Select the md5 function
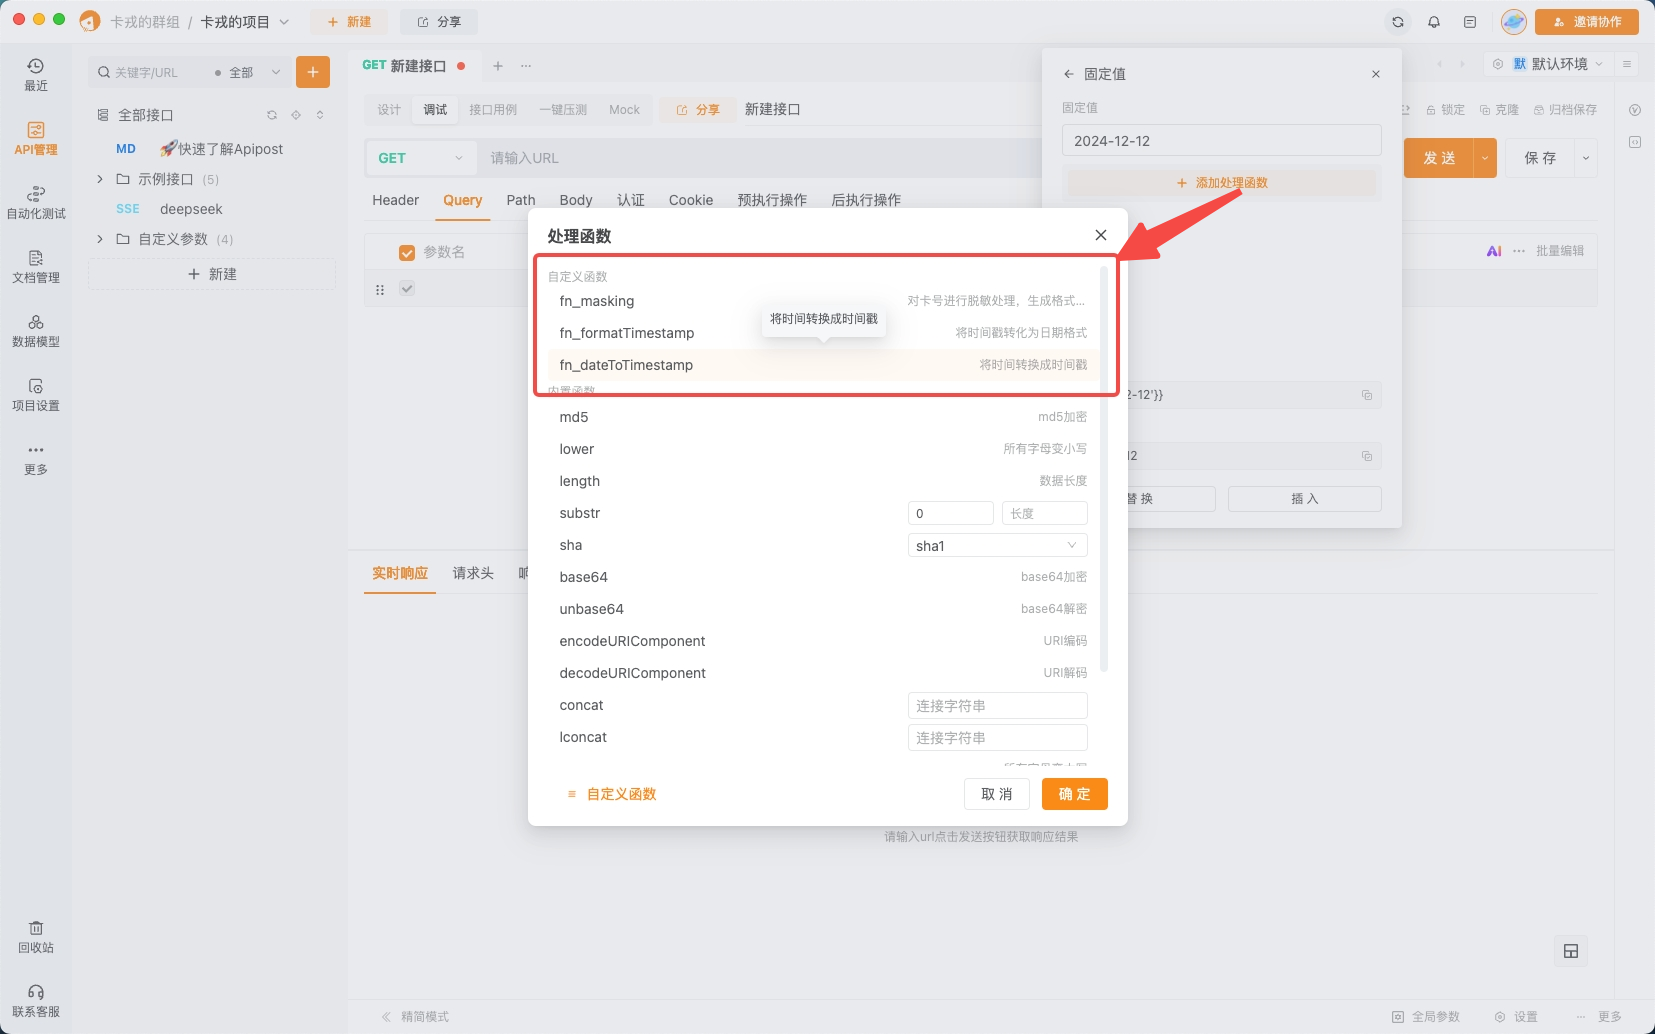Screen dimensions: 1655x1034 click(x=822, y=417)
